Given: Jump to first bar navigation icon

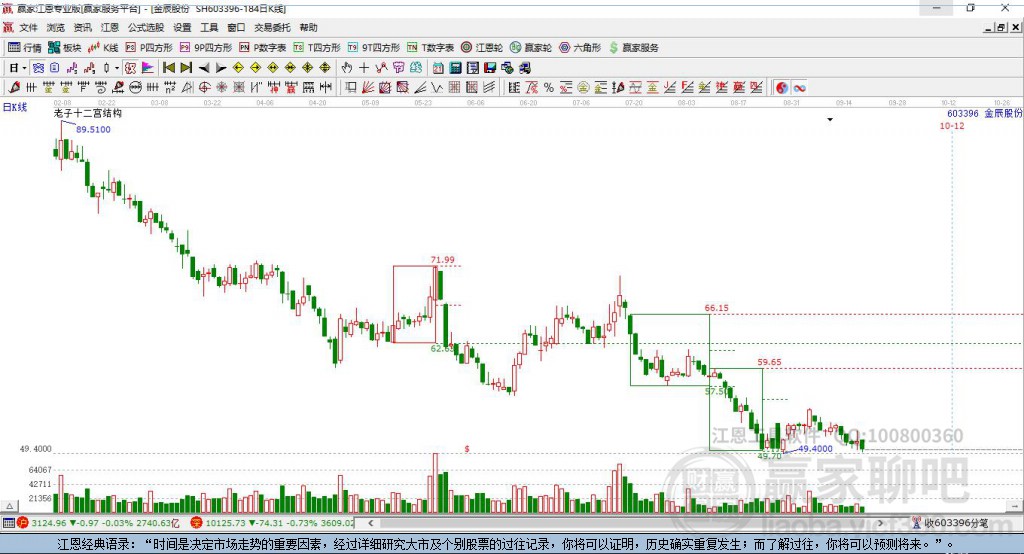Looking at the screenshot, I should (168, 68).
